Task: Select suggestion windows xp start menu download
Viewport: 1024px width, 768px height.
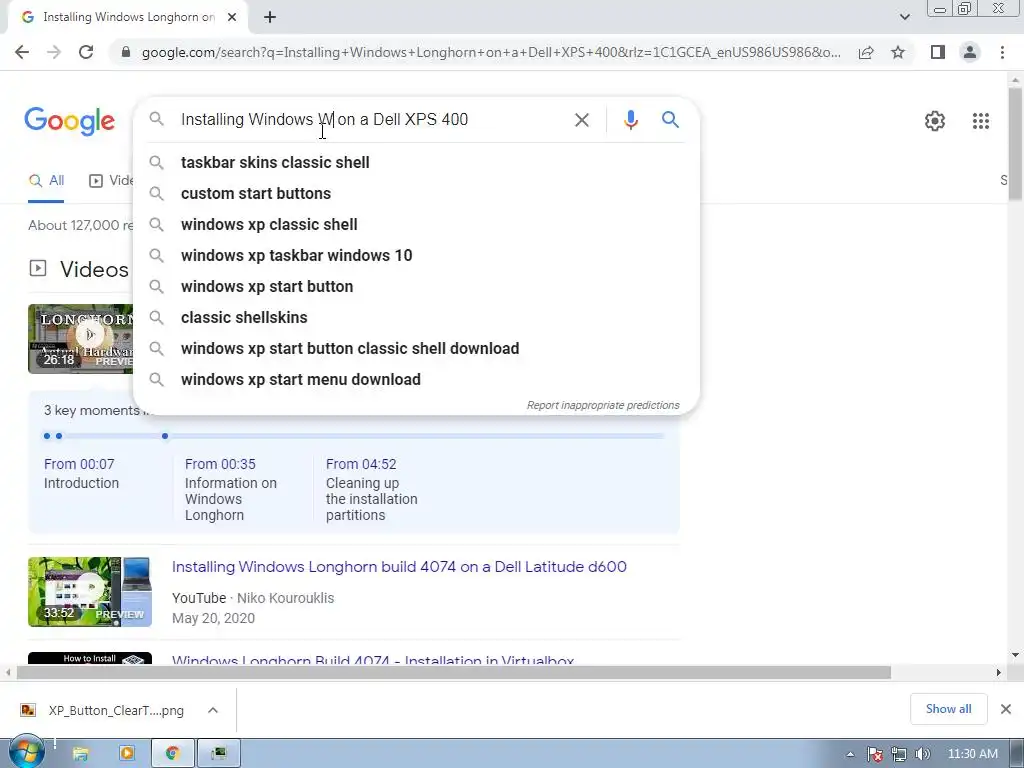Action: click(x=416, y=379)
